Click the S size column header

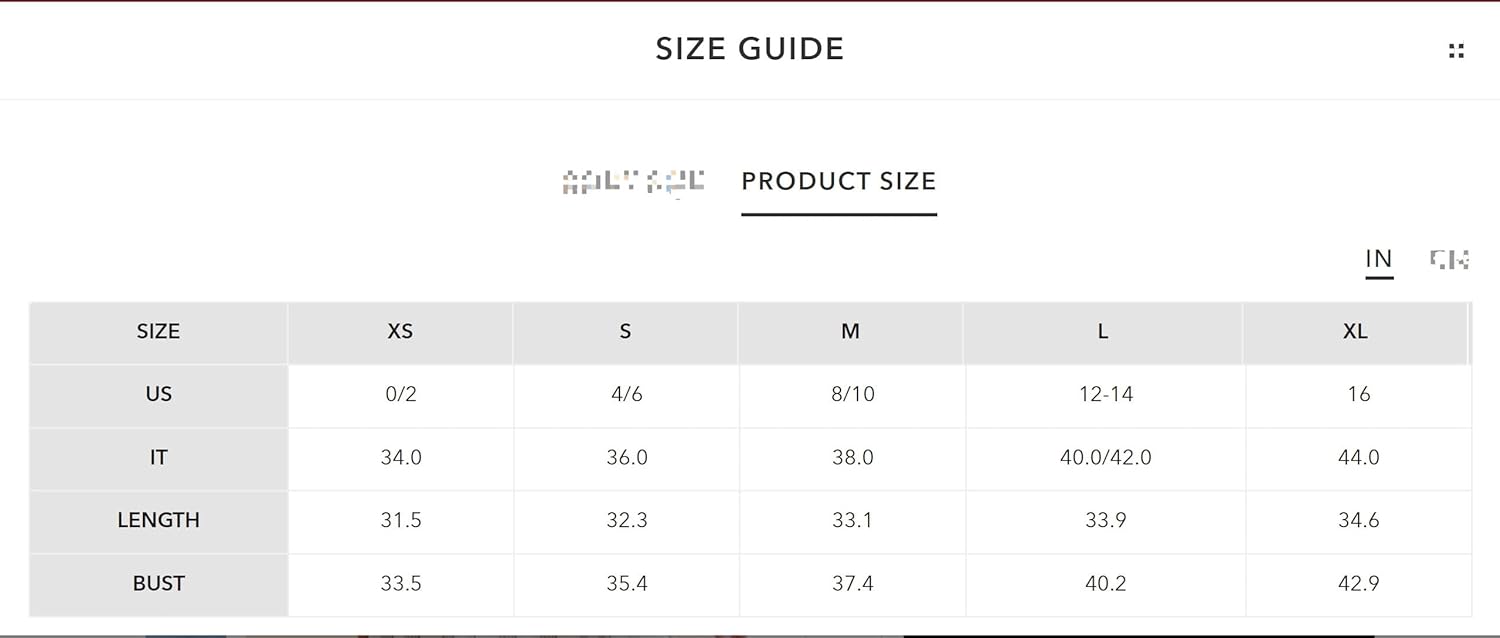point(625,332)
